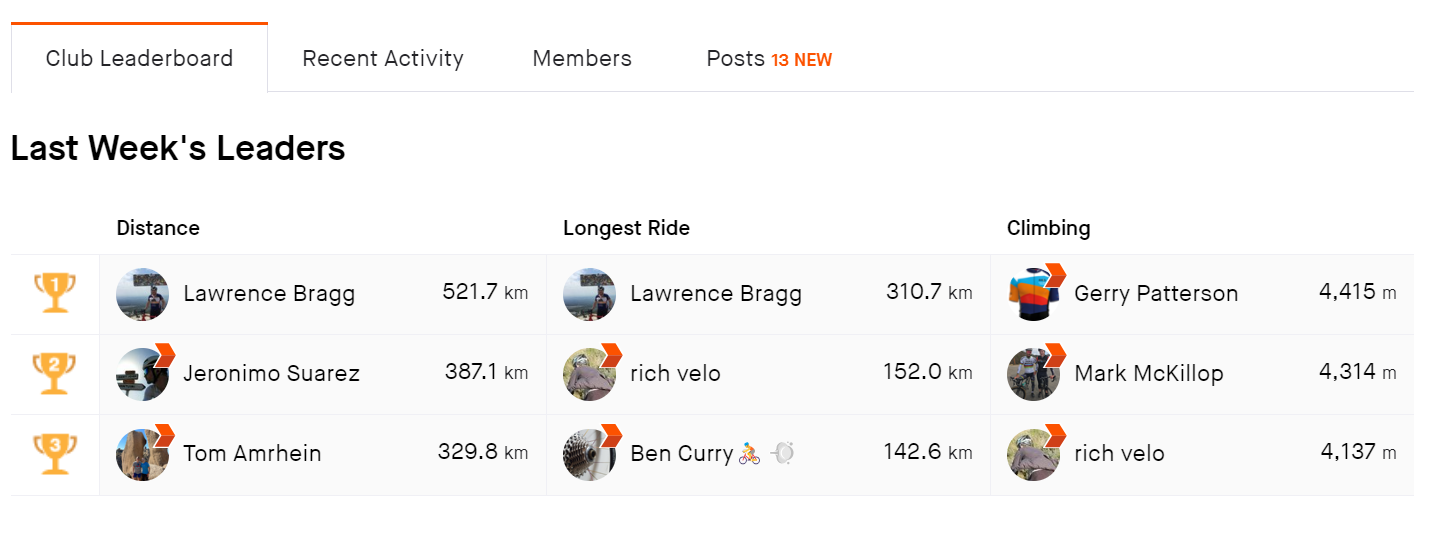Open the Posts tab with 13 new
Screen dimensions: 1430x538
pyautogui.click(x=768, y=58)
